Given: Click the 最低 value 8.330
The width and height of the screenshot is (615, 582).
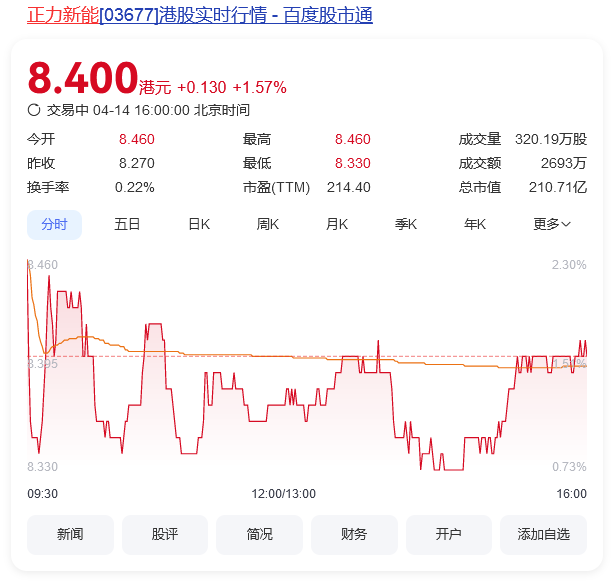Looking at the screenshot, I should [353, 163].
